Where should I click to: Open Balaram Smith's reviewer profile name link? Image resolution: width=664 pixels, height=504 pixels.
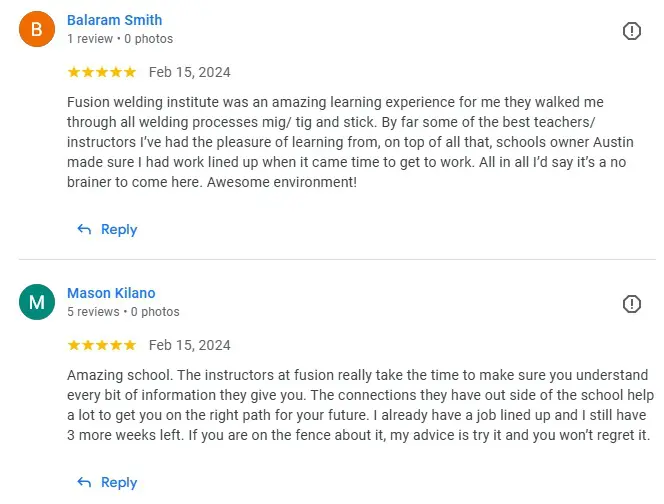click(114, 20)
